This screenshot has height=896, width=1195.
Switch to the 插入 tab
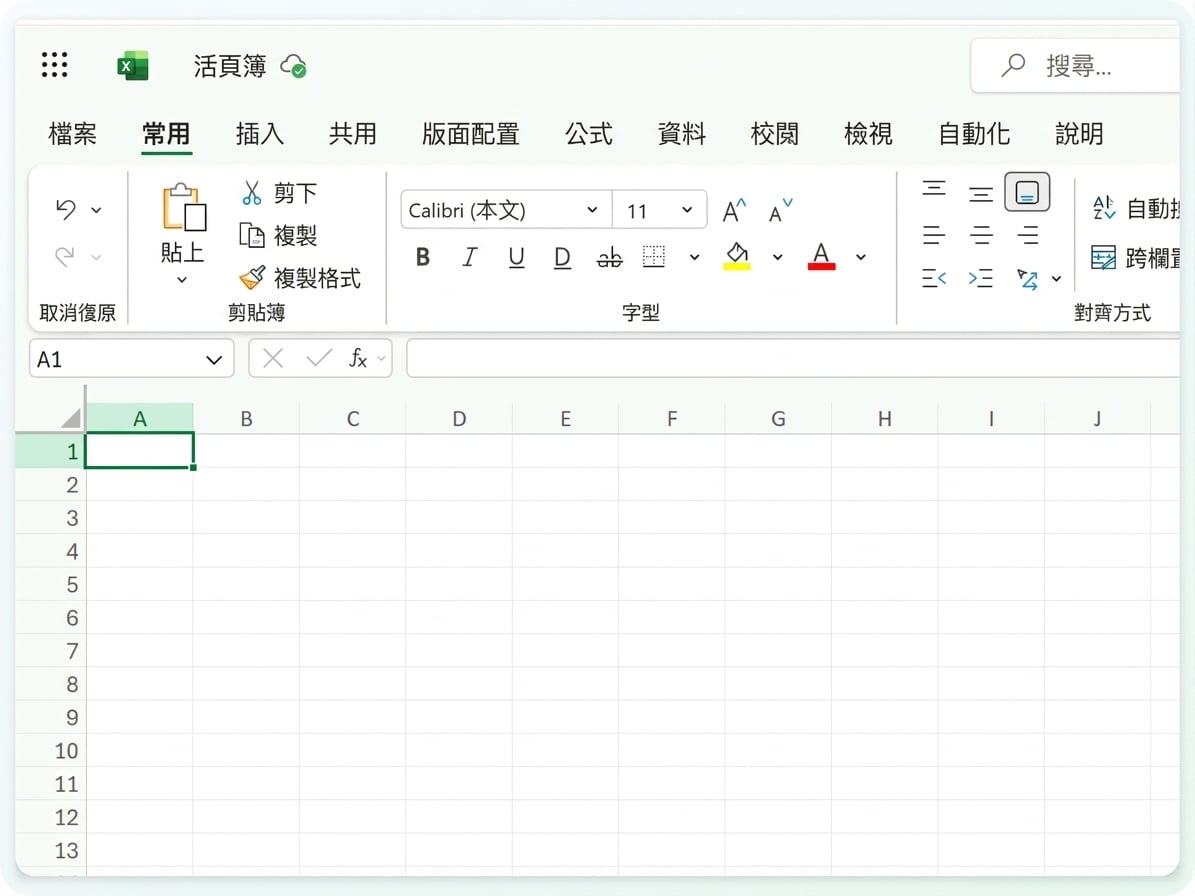pos(260,134)
